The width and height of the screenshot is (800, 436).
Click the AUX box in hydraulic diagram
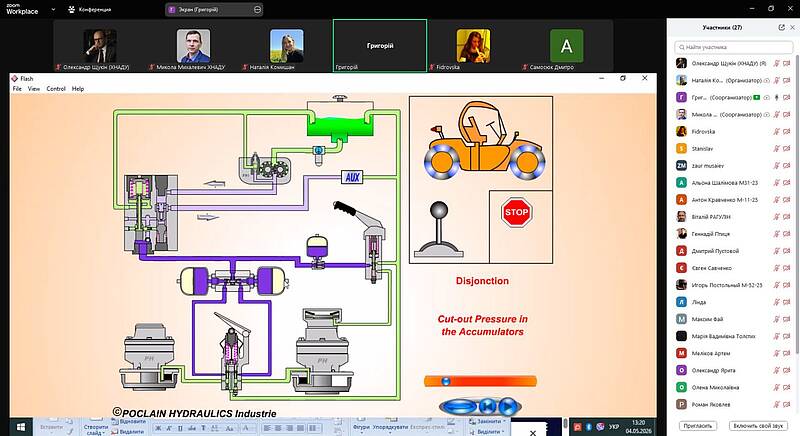coord(352,177)
